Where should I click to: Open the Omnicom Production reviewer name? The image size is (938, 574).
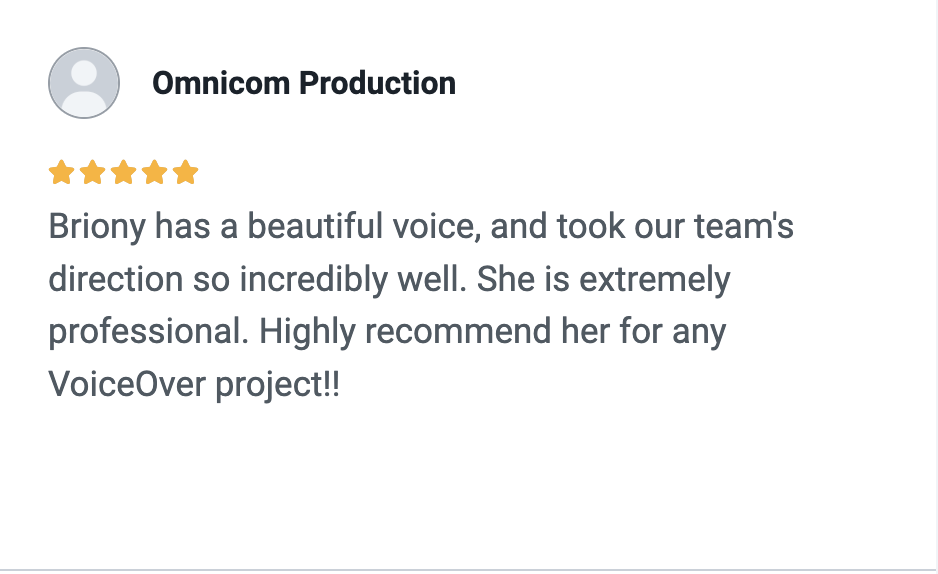click(303, 83)
